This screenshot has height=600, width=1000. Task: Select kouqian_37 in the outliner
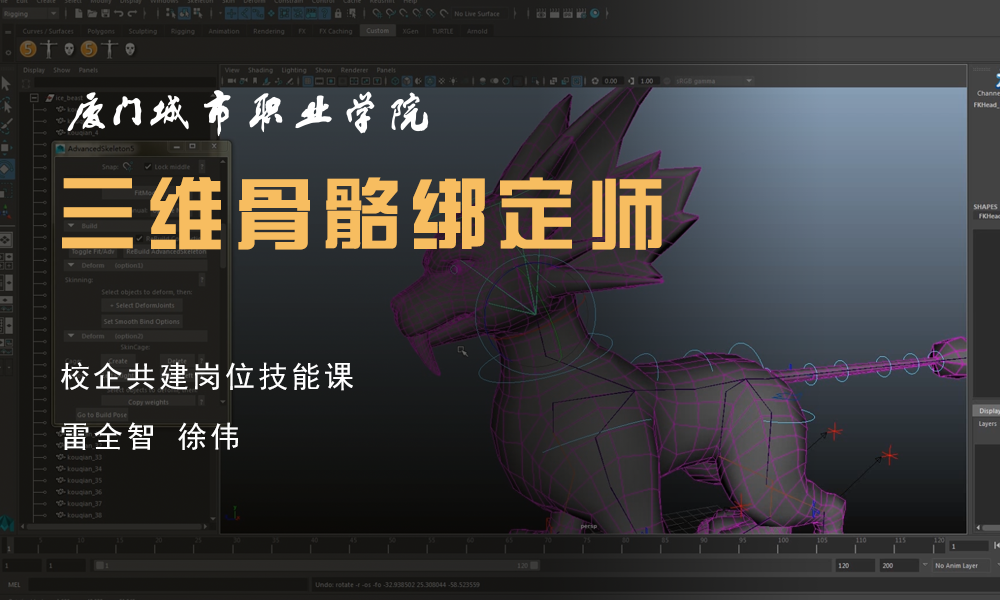click(84, 503)
